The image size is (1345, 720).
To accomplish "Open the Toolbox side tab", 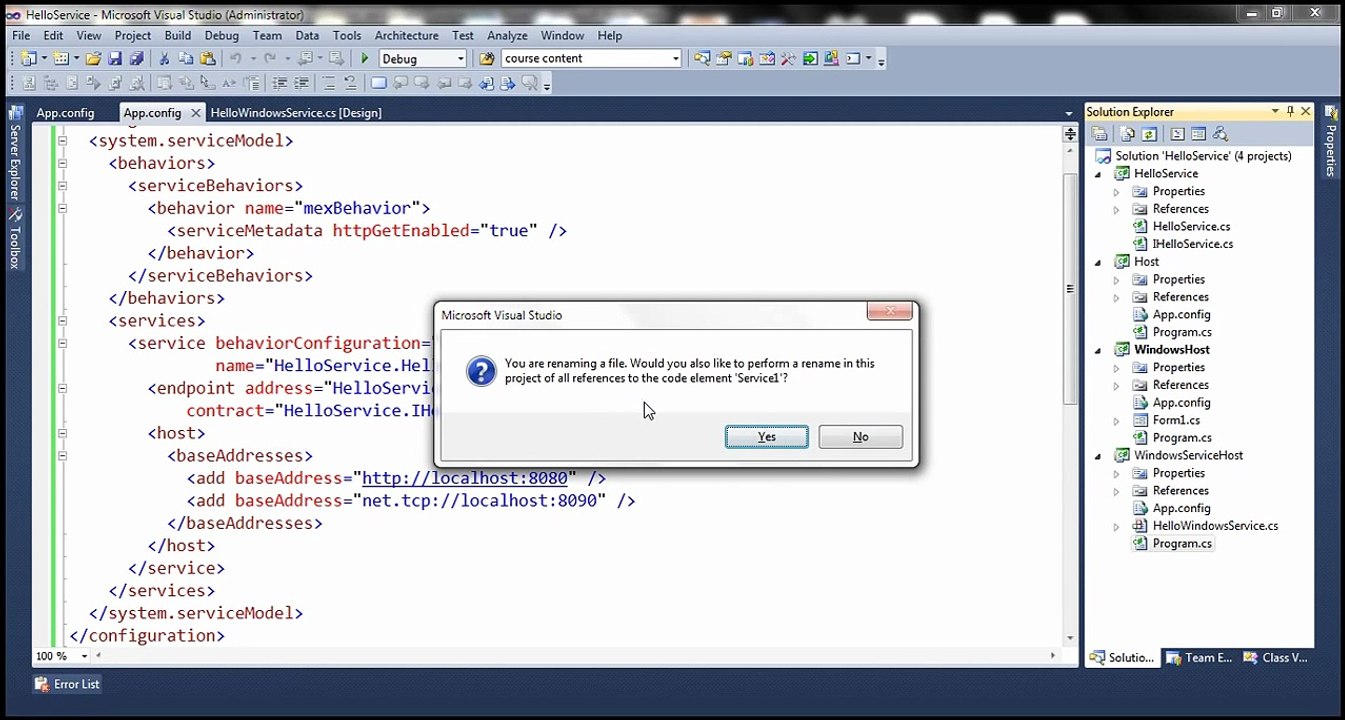I will (15, 240).
